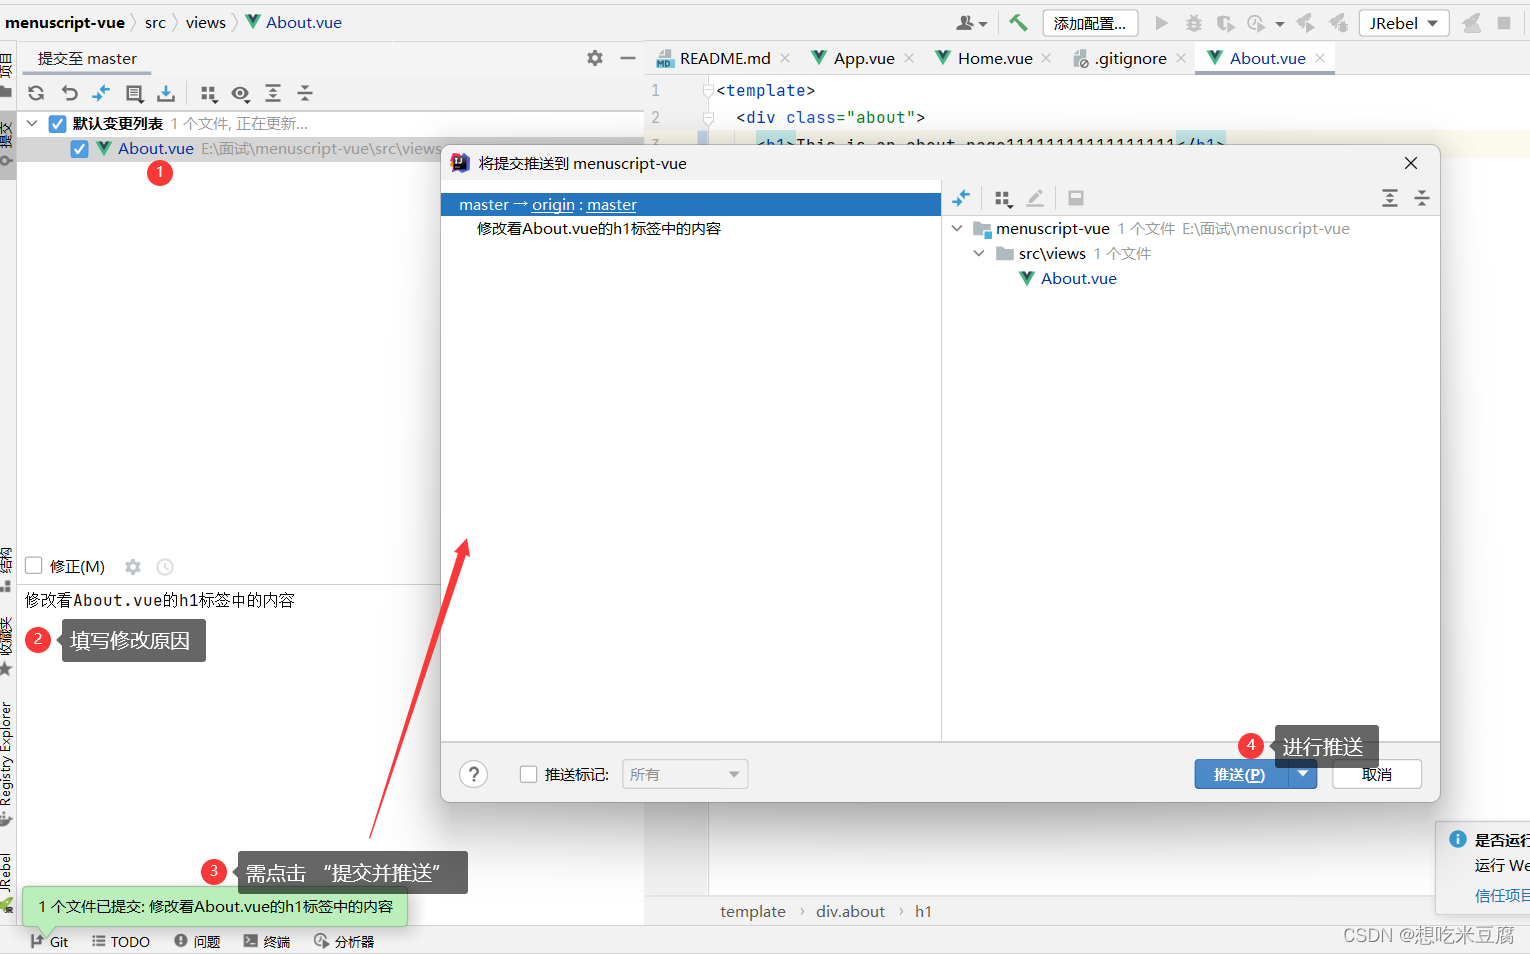1530x954 pixels.
Task: Open the 问题 problems tab
Action: [197, 941]
